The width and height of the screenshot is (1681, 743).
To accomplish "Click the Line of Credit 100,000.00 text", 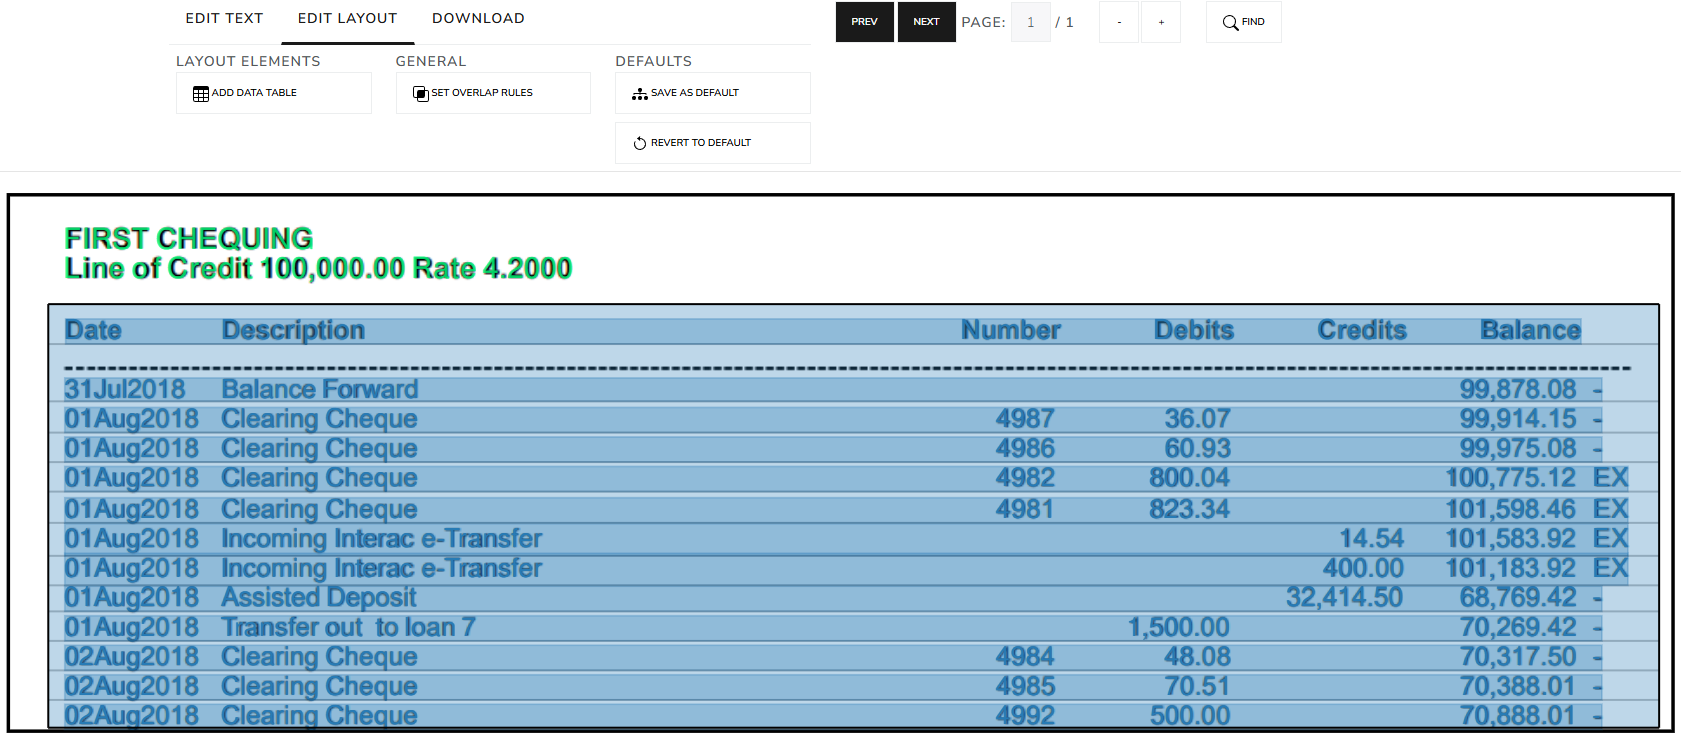I will 235,268.
